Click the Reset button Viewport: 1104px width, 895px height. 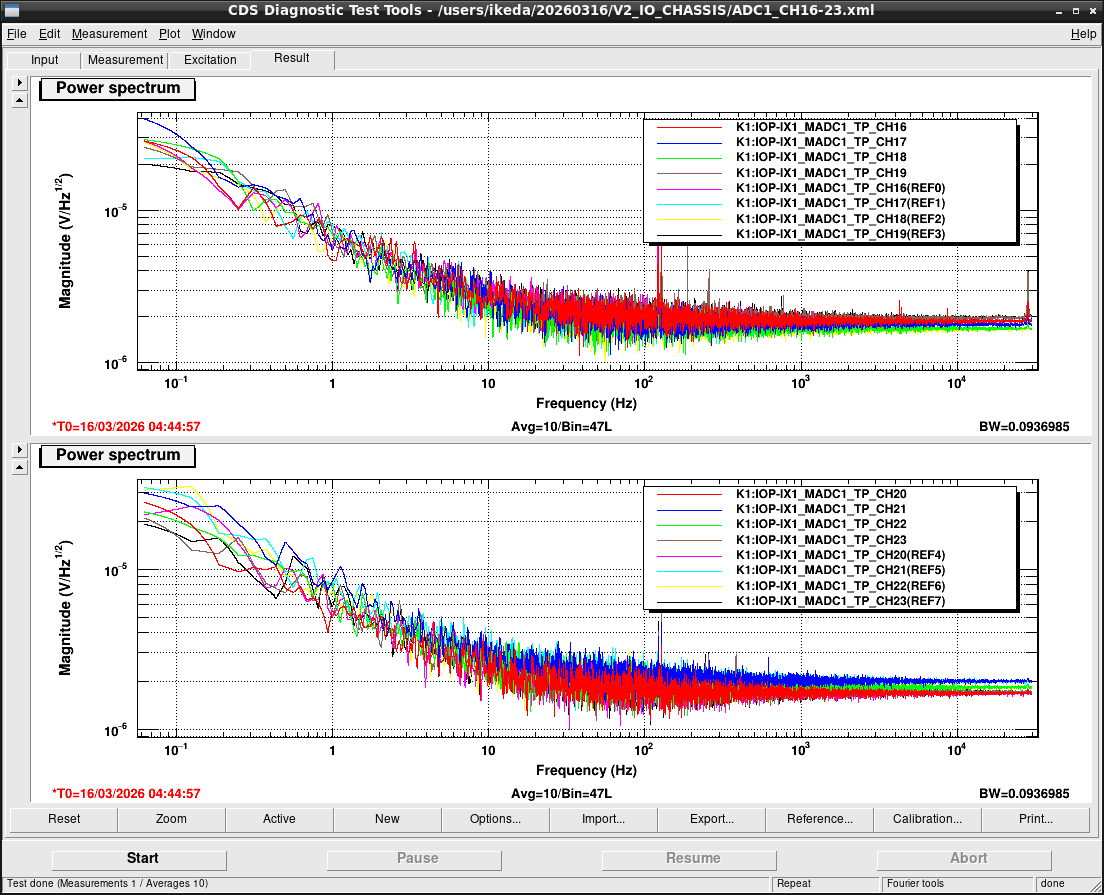(64, 819)
